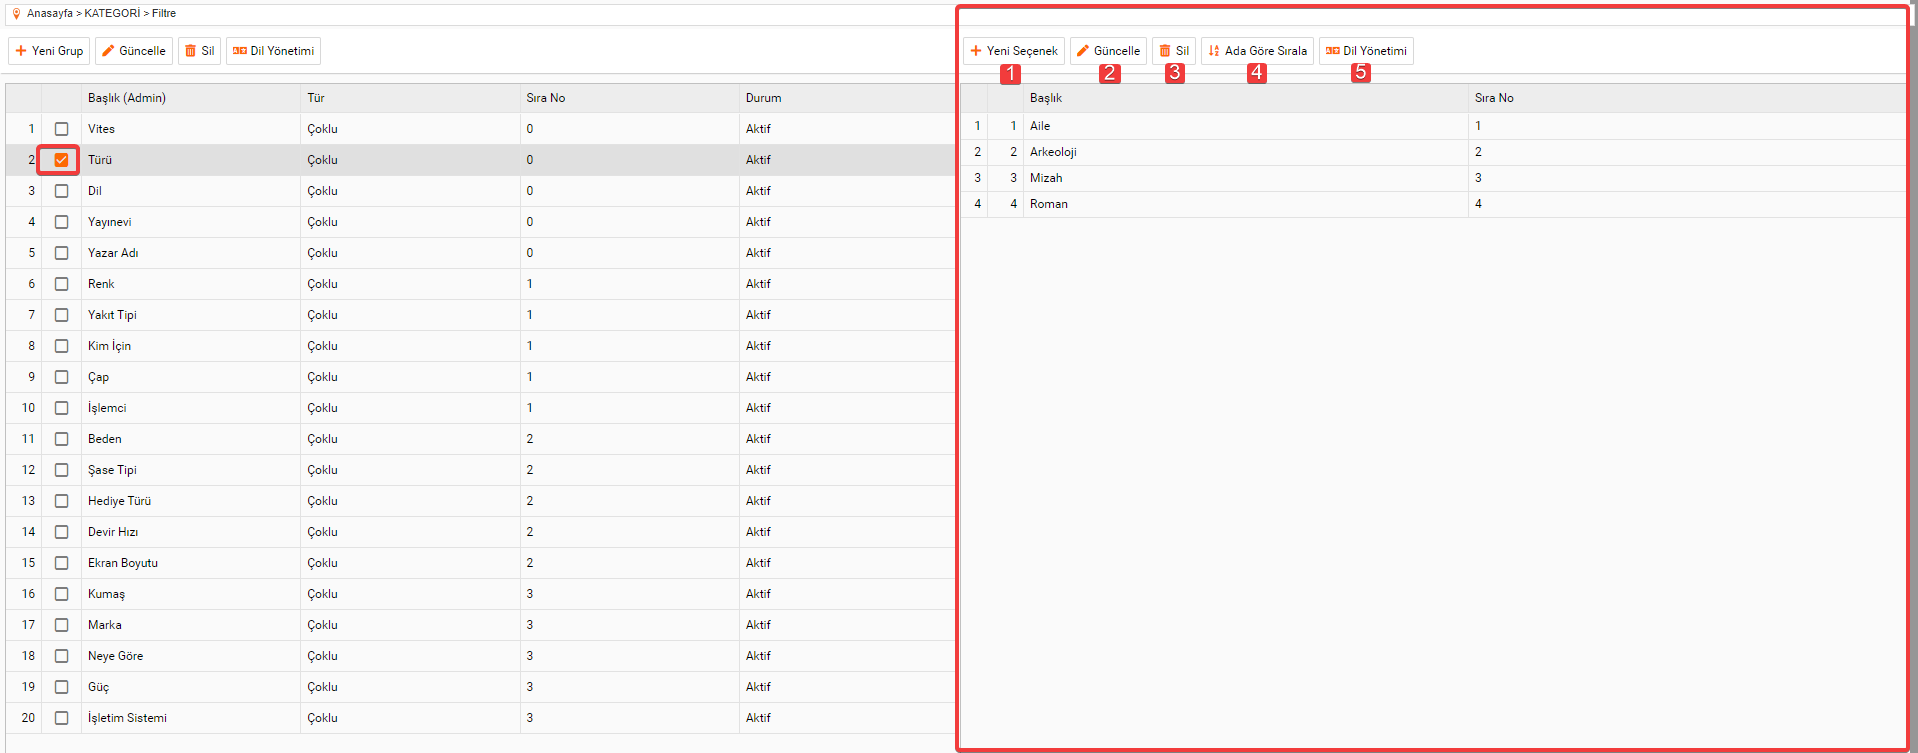Click the Vites group title
This screenshot has height=753, width=1918.
[x=101, y=129]
